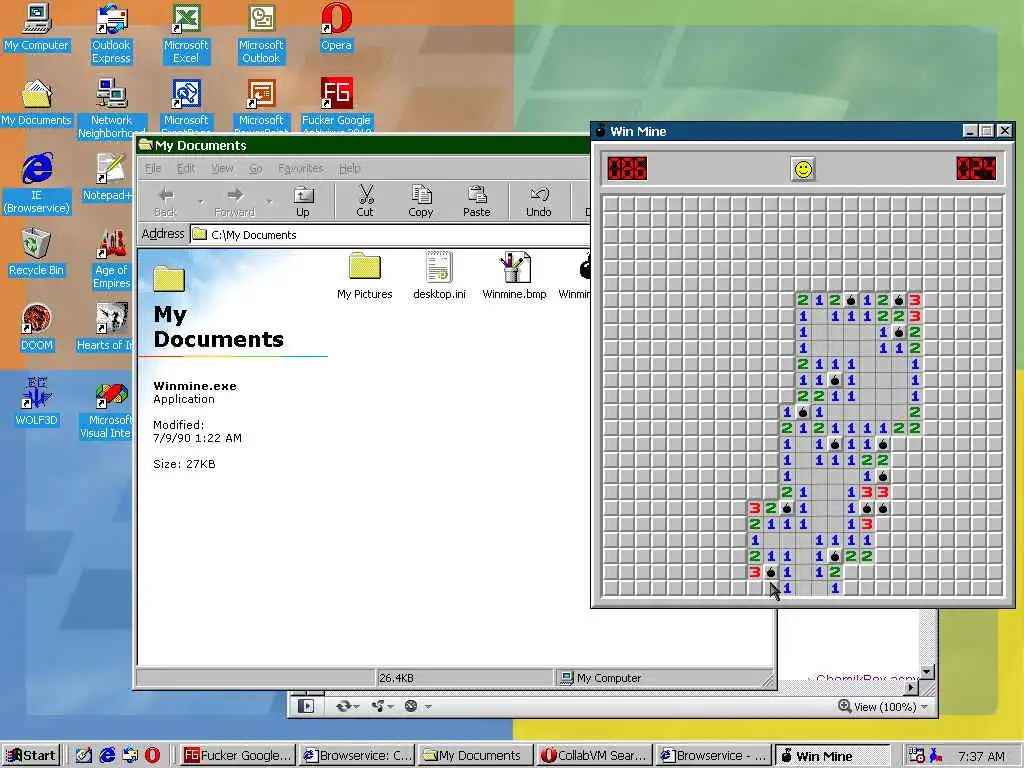Open View menu in My Documents

[222, 168]
